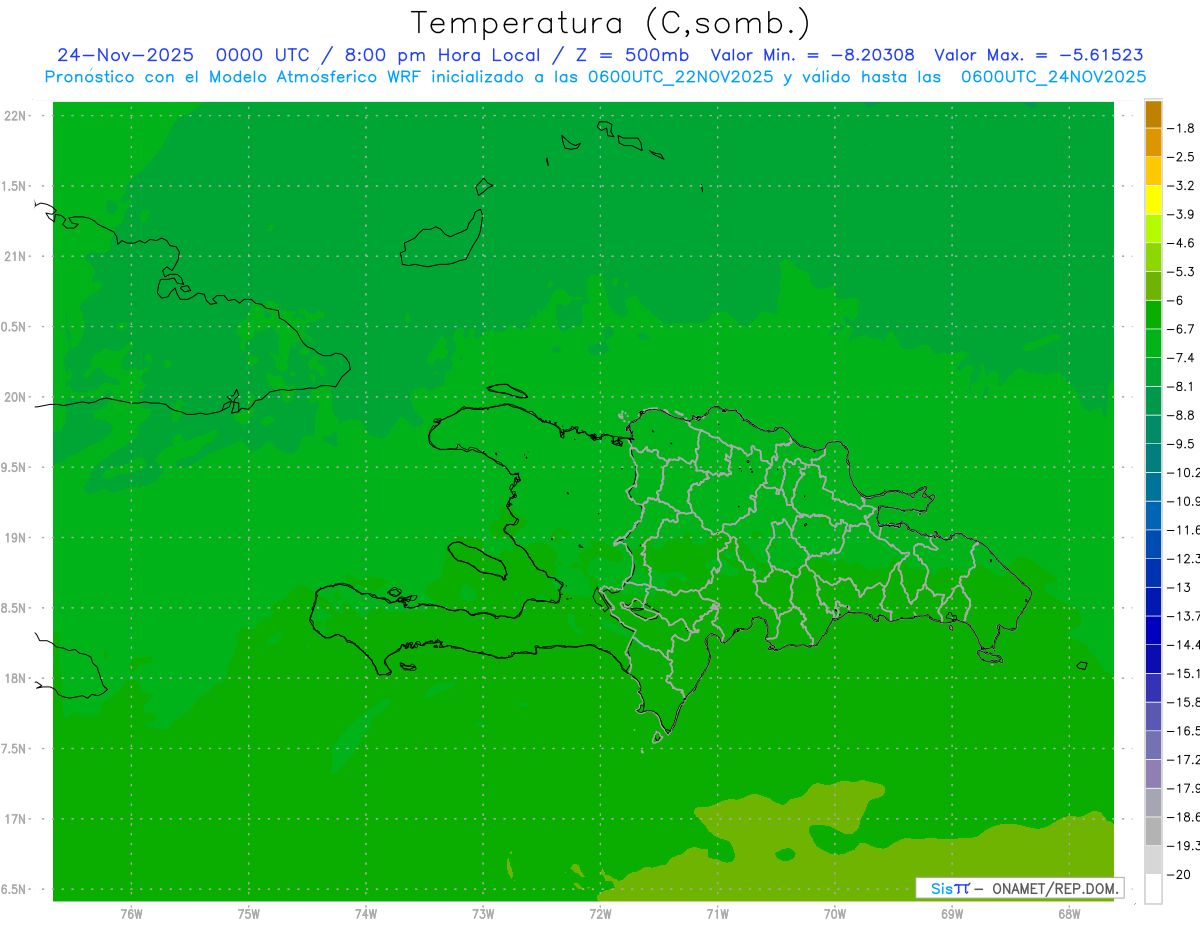Select the green swatch between -7.4 and -8.1
1200x927 pixels.
tap(1153, 372)
